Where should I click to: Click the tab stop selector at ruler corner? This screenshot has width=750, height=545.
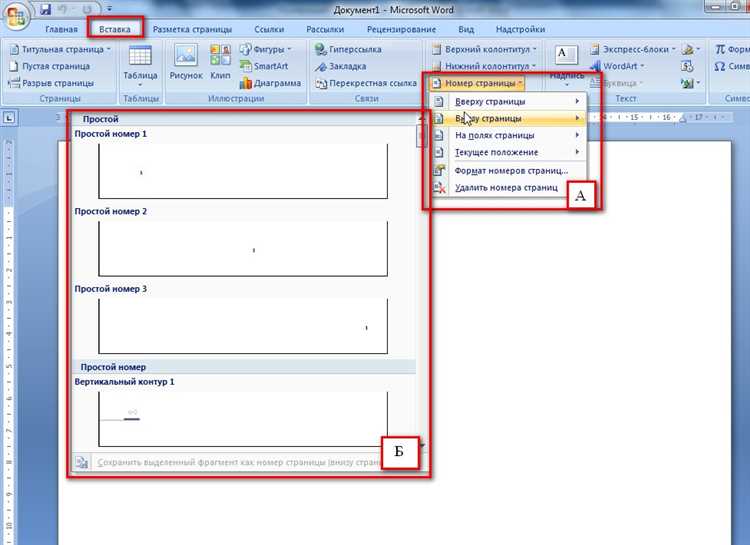coord(9,117)
